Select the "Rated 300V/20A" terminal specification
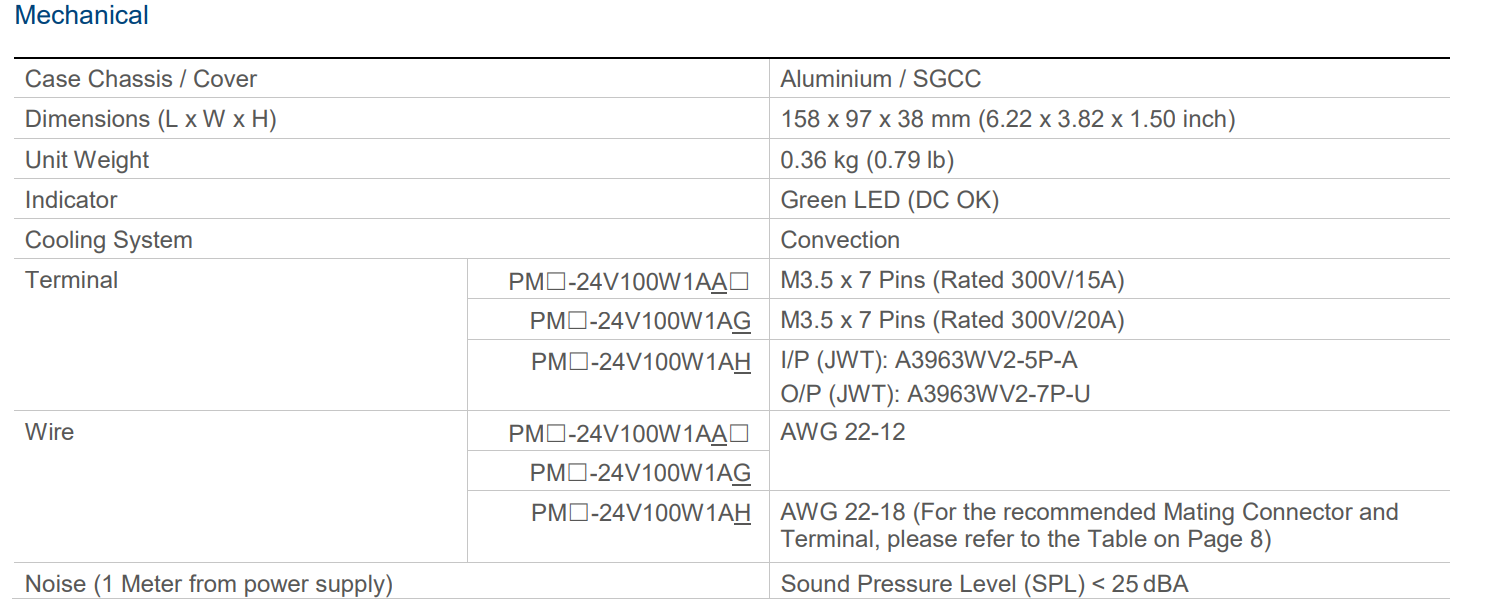The image size is (1493, 612). 1029,320
